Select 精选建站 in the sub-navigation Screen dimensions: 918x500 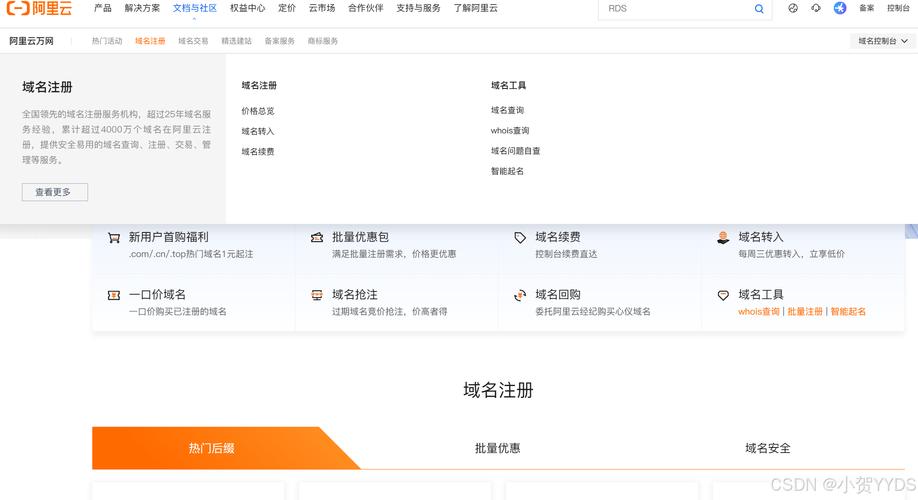pyautogui.click(x=237, y=41)
